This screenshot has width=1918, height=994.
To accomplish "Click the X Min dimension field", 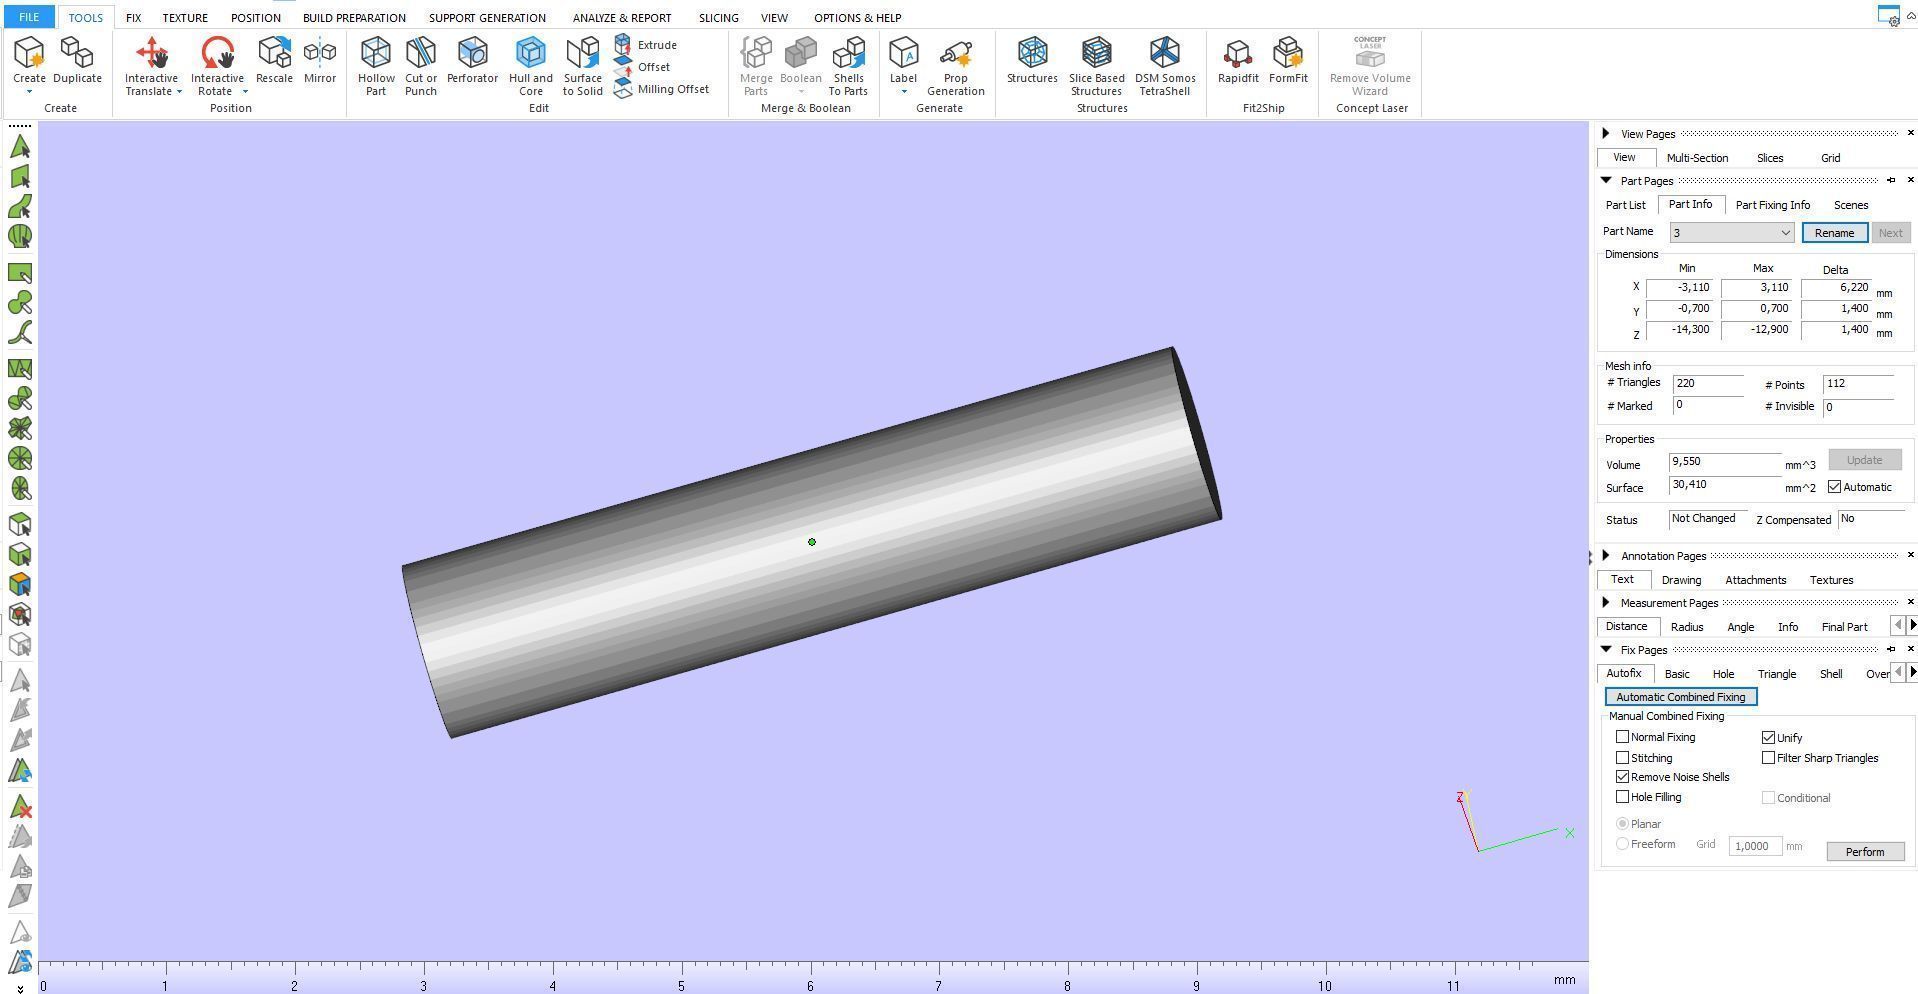I will click(x=1680, y=288).
